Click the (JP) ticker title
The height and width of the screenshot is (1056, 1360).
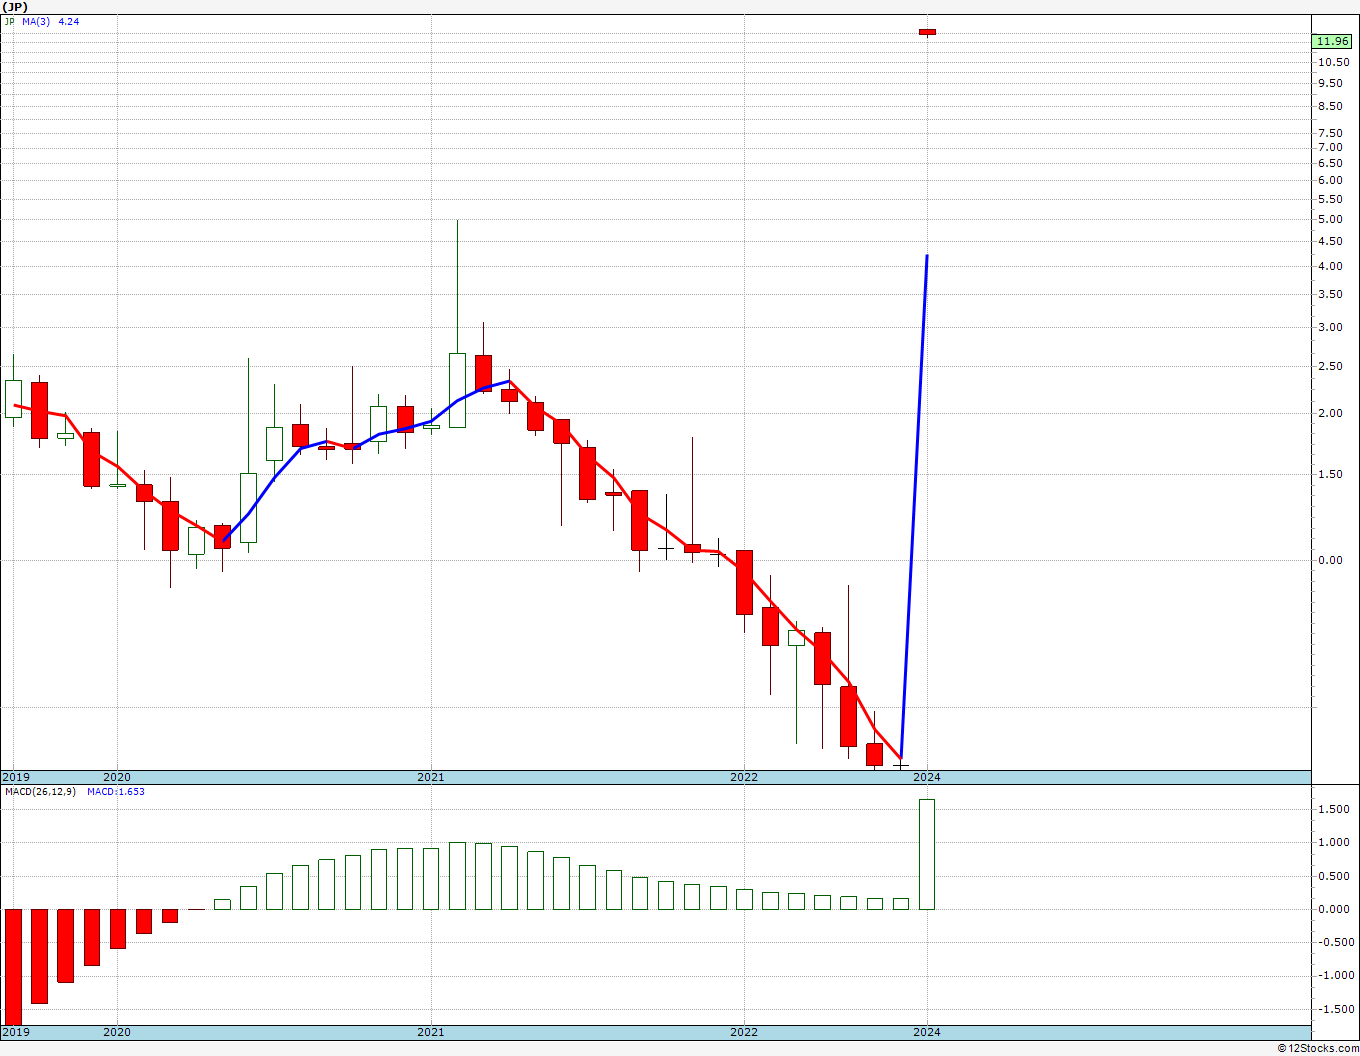pos(14,6)
